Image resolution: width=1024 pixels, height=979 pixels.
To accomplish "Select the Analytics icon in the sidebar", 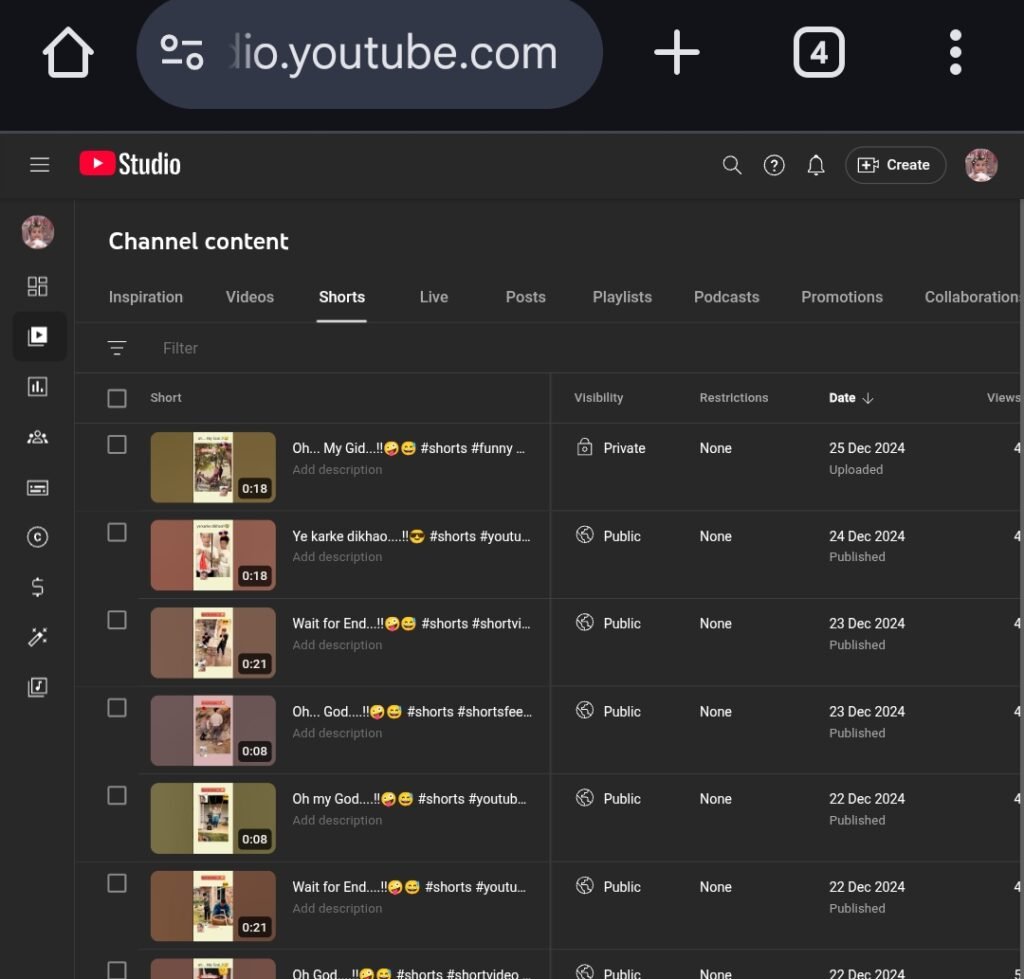I will (x=37, y=387).
